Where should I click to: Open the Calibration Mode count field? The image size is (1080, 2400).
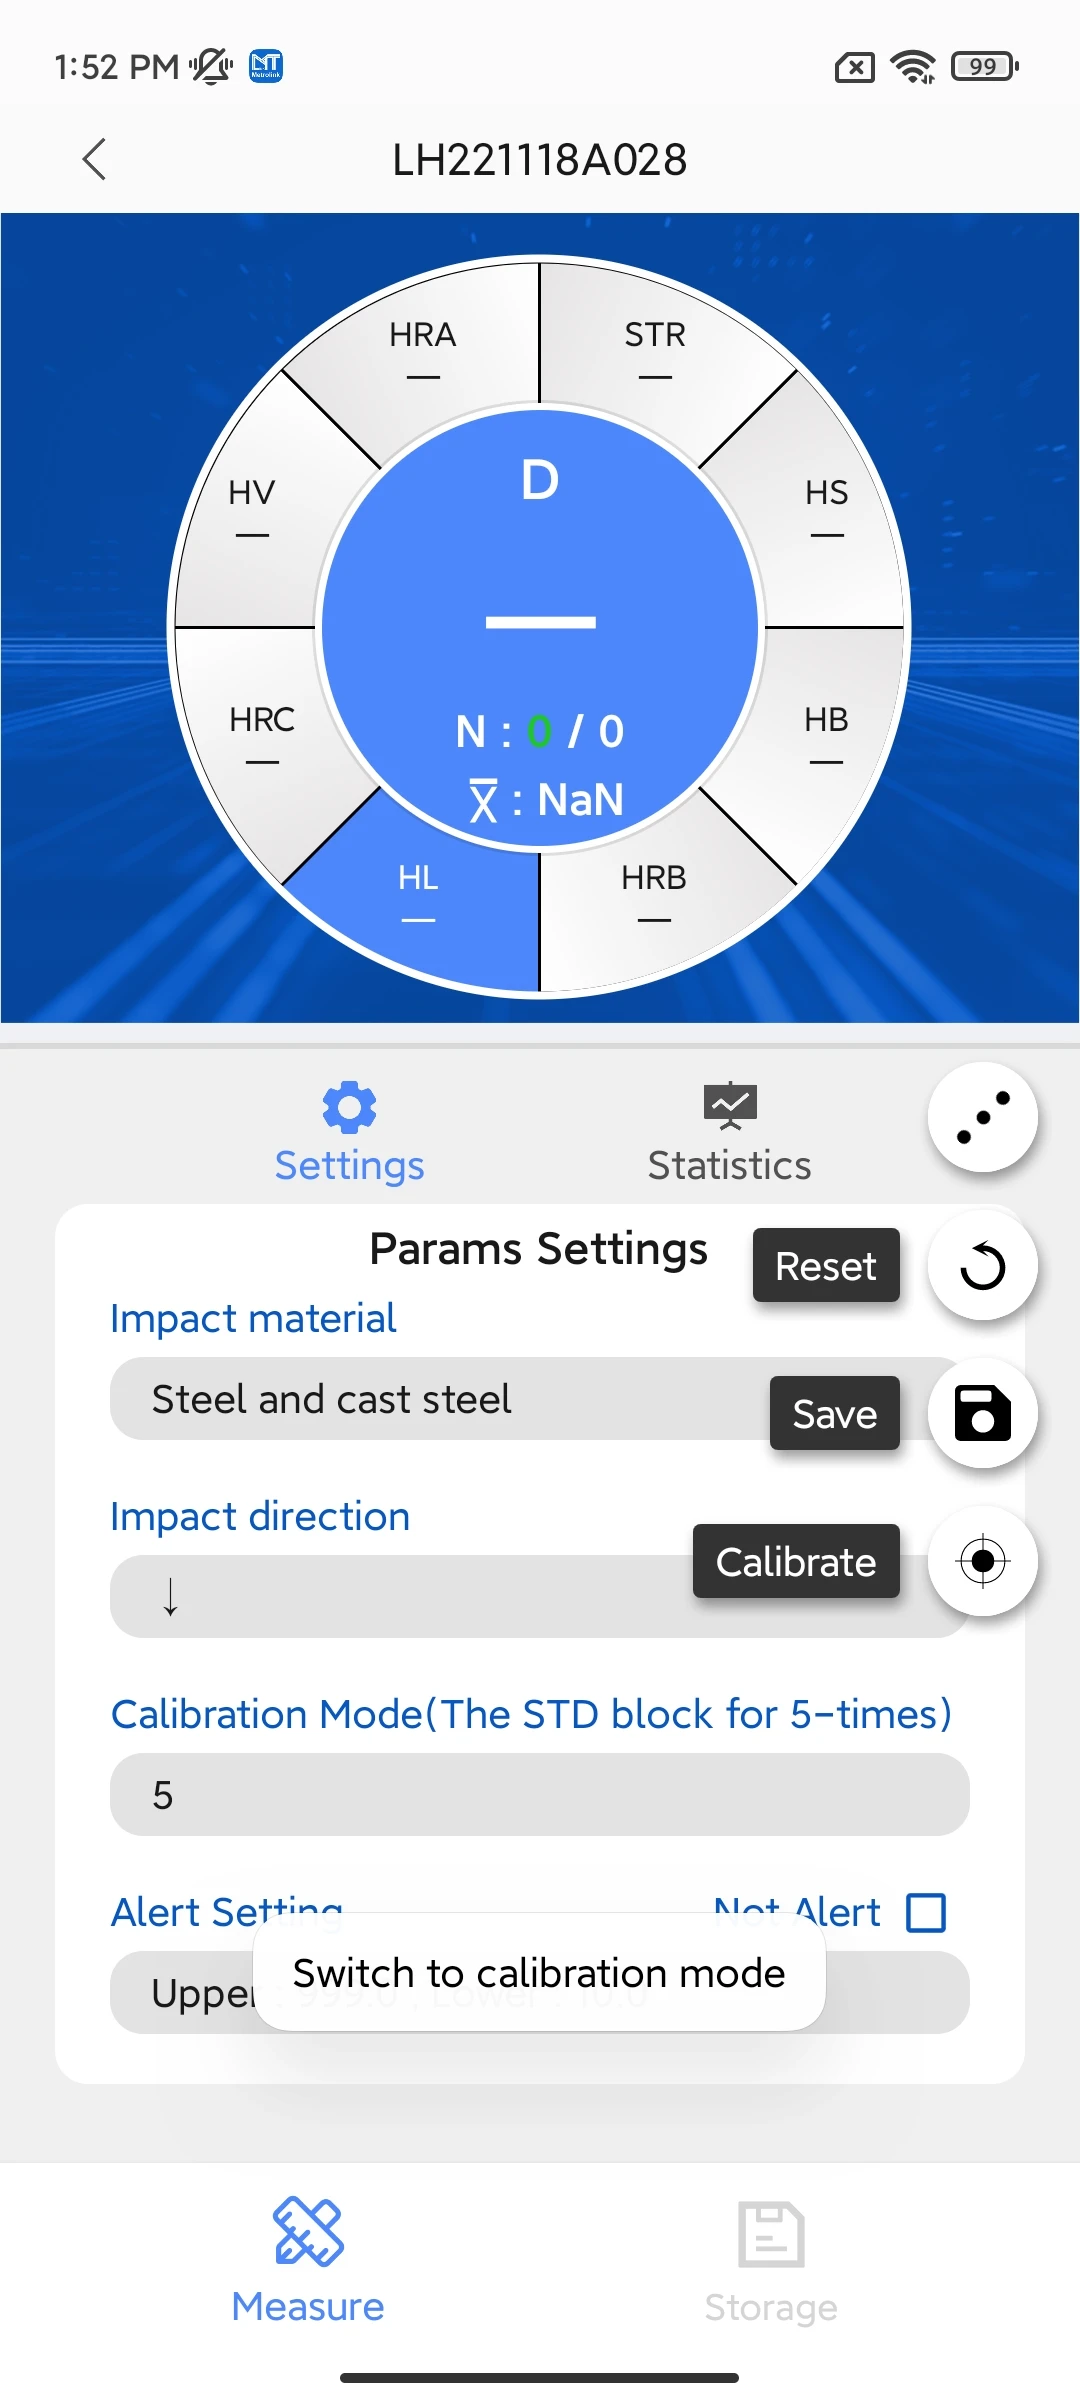[x=540, y=1794]
